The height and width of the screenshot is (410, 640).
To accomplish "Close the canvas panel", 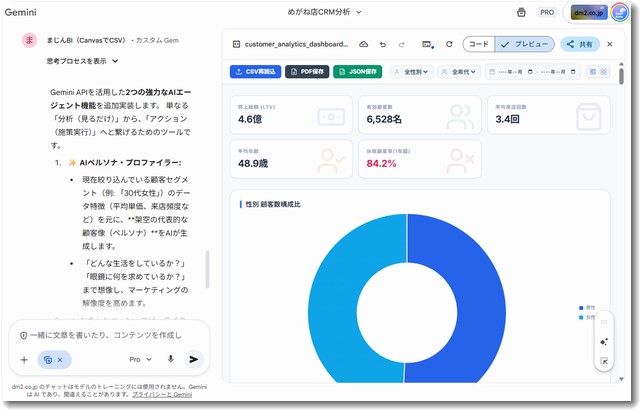I will tap(610, 44).
